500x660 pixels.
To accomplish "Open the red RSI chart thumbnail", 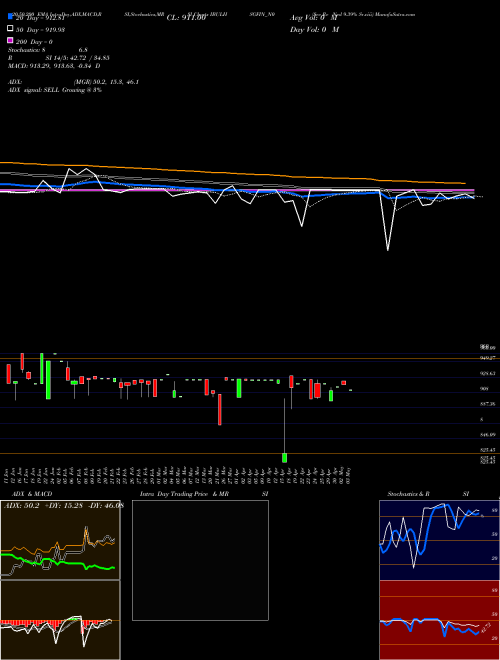I will pos(439,620).
